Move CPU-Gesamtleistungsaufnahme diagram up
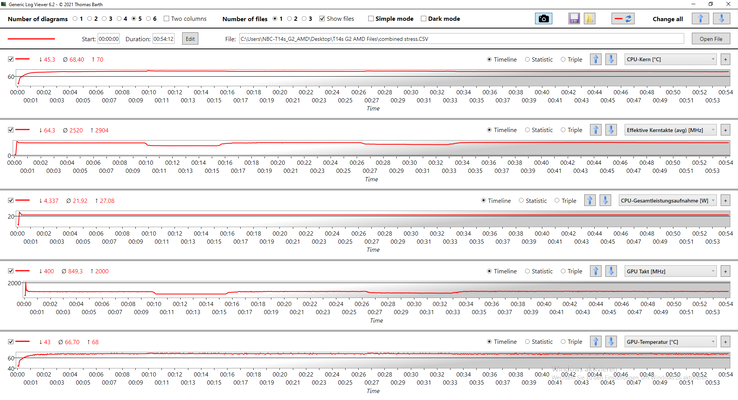738x400 pixels. click(x=590, y=200)
